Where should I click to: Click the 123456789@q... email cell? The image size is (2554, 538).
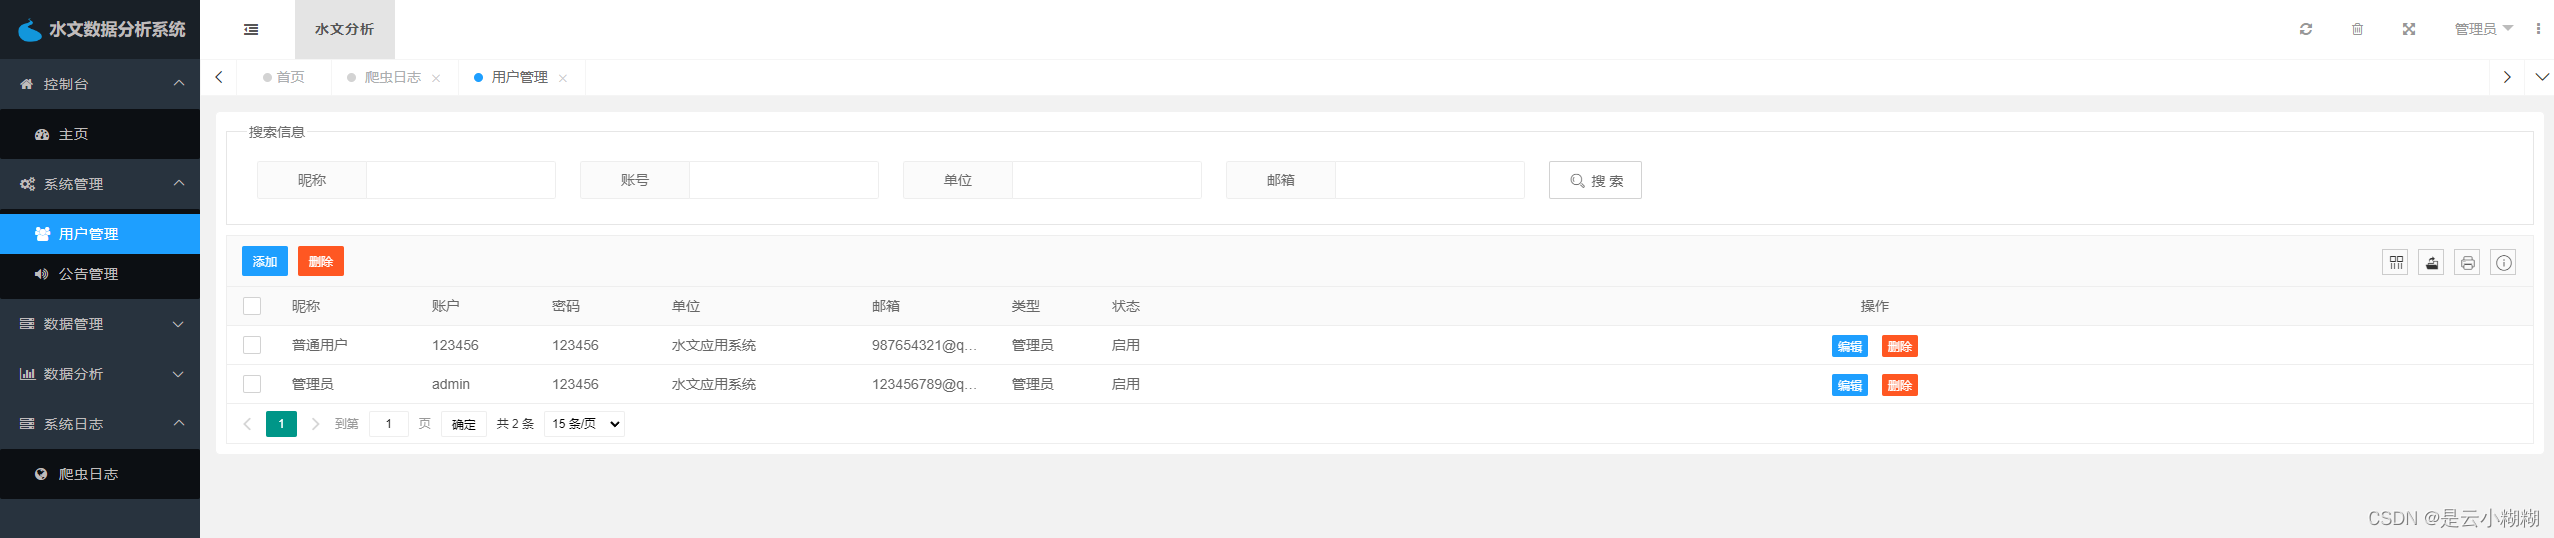(924, 384)
